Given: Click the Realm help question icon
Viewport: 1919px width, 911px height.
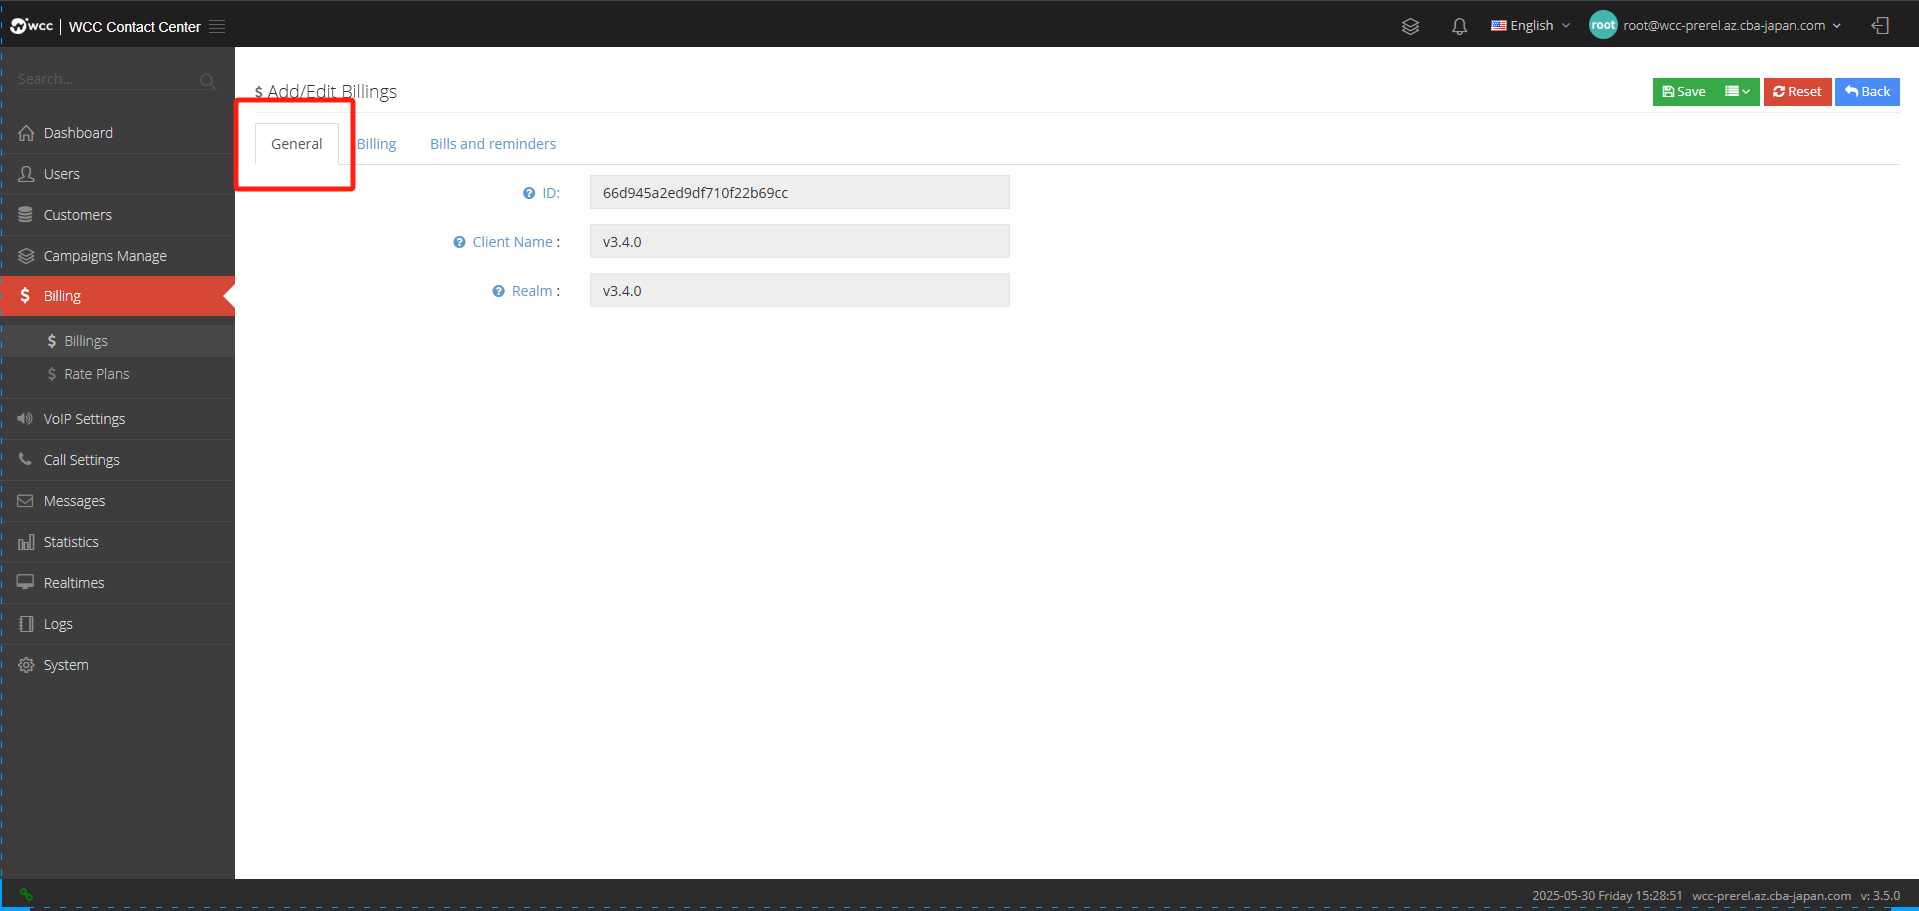Looking at the screenshot, I should (x=498, y=291).
